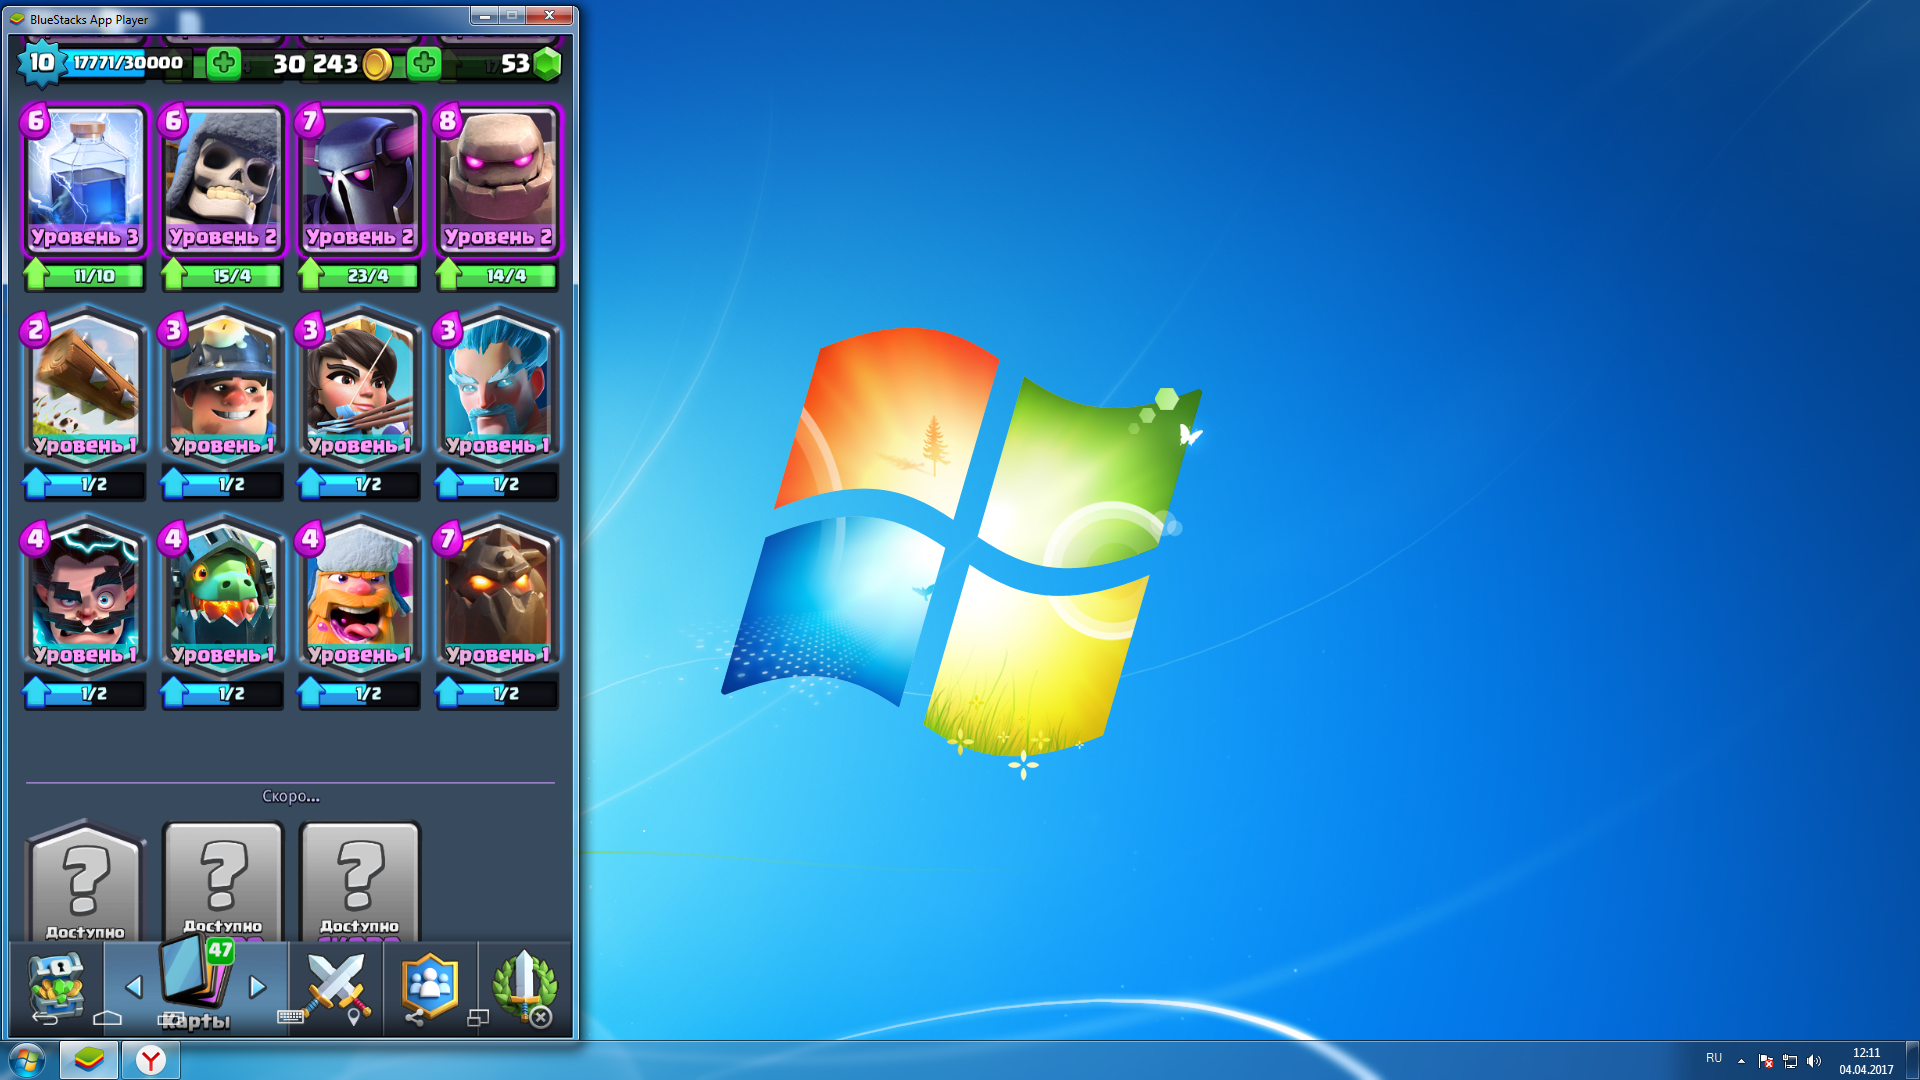Click the 17771/30000 experience bar
The width and height of the screenshot is (1920, 1080).
[x=128, y=63]
